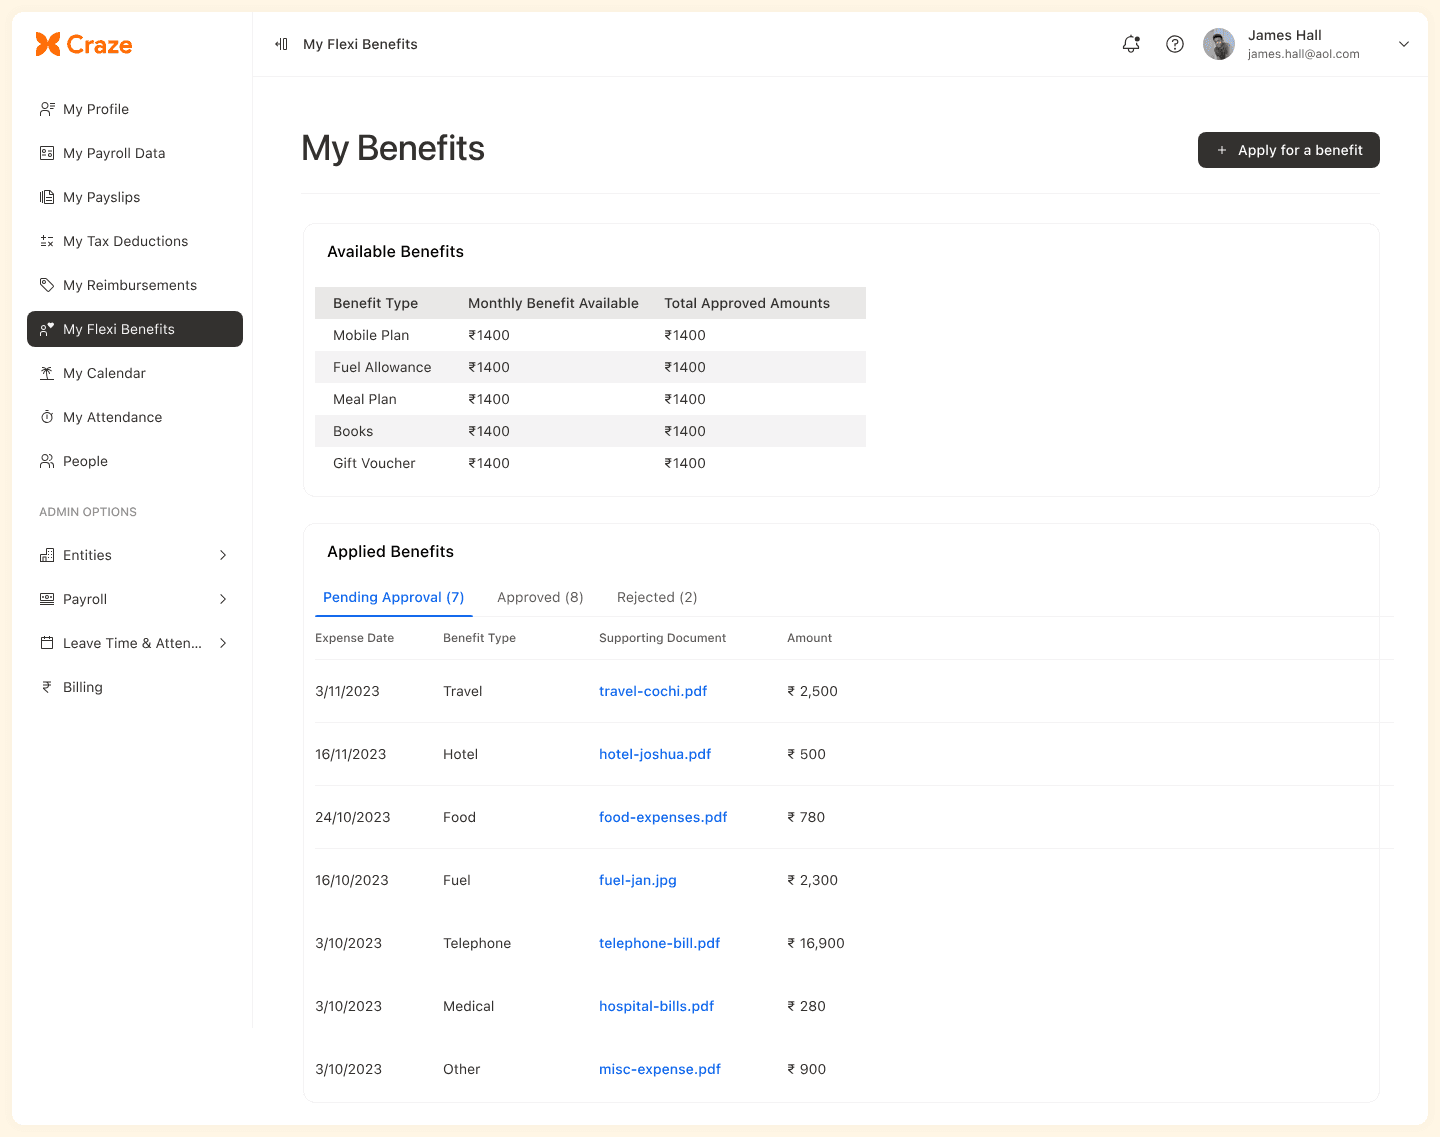The height and width of the screenshot is (1137, 1440).
Task: Open hotel-joshua.pdf document
Action: click(x=655, y=754)
